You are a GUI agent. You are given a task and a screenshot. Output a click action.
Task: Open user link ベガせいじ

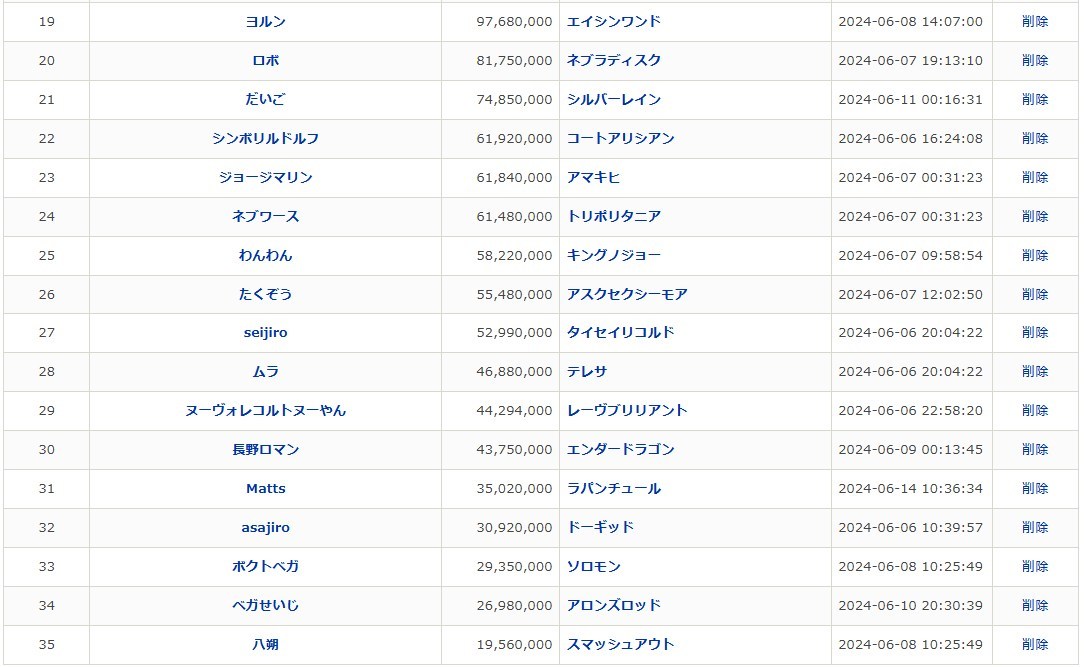click(265, 605)
